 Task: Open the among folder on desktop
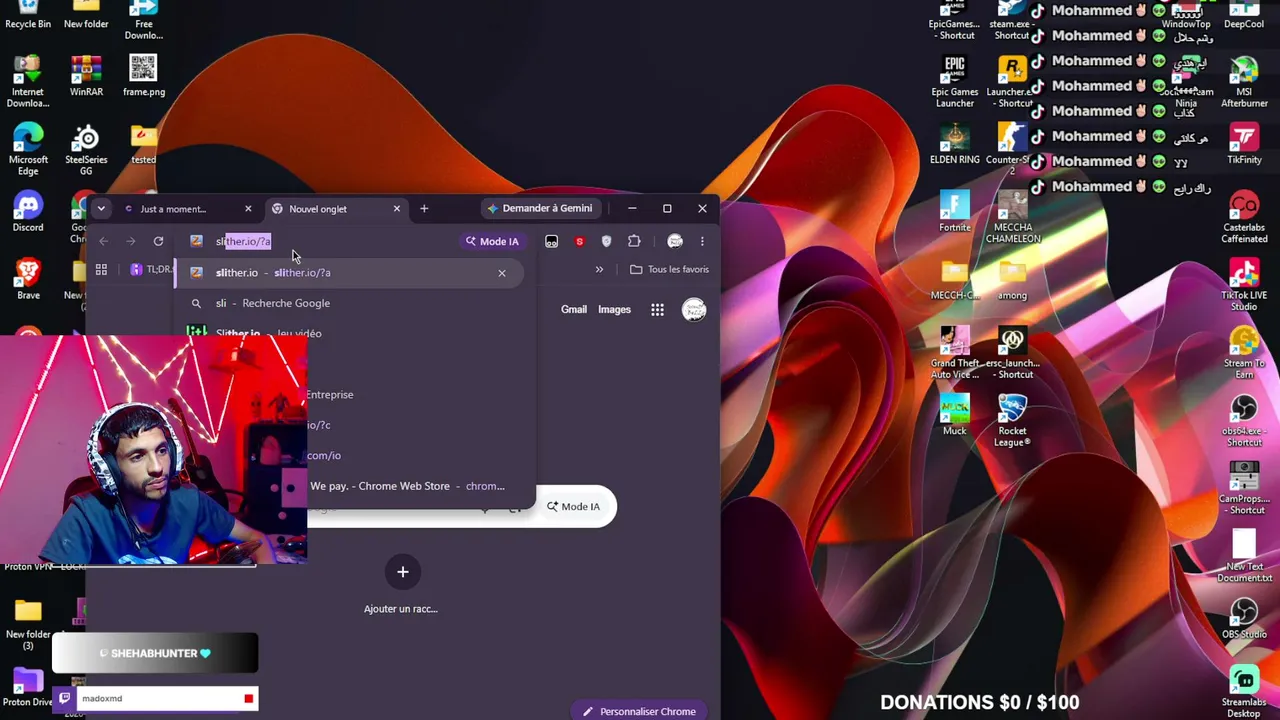click(1012, 280)
